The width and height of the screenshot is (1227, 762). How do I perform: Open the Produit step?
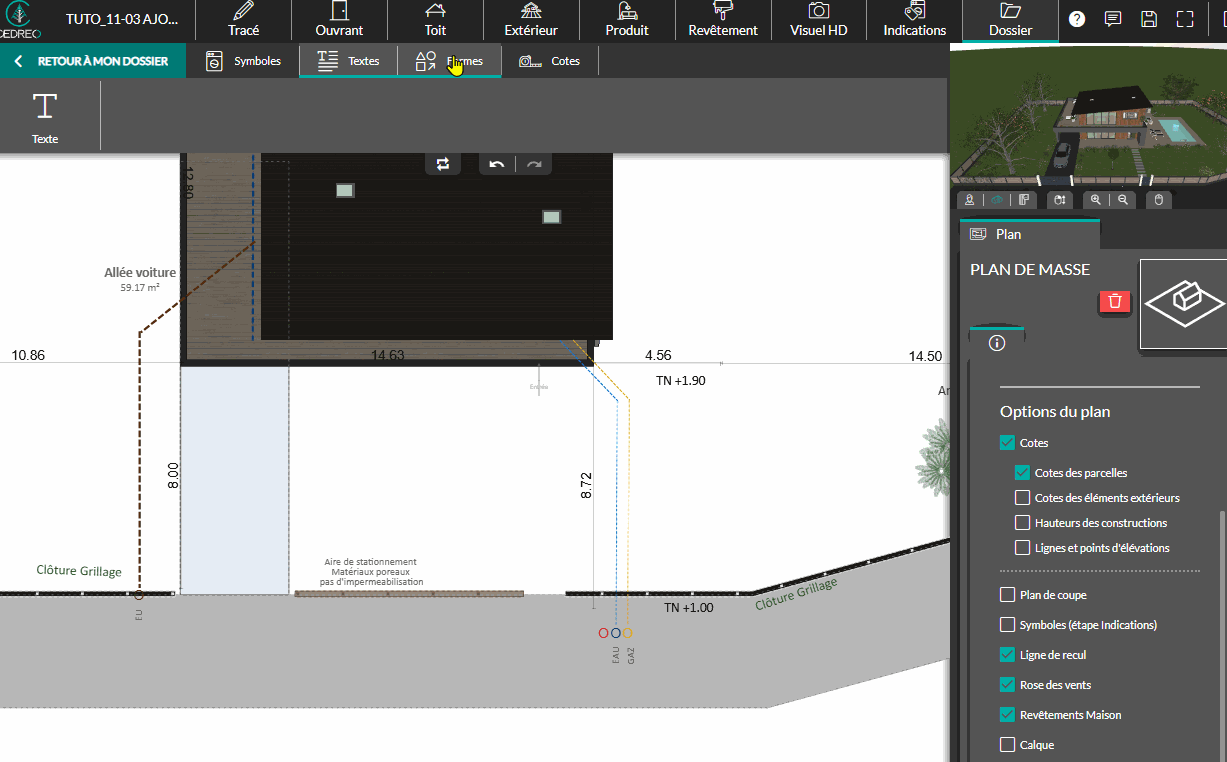click(627, 21)
